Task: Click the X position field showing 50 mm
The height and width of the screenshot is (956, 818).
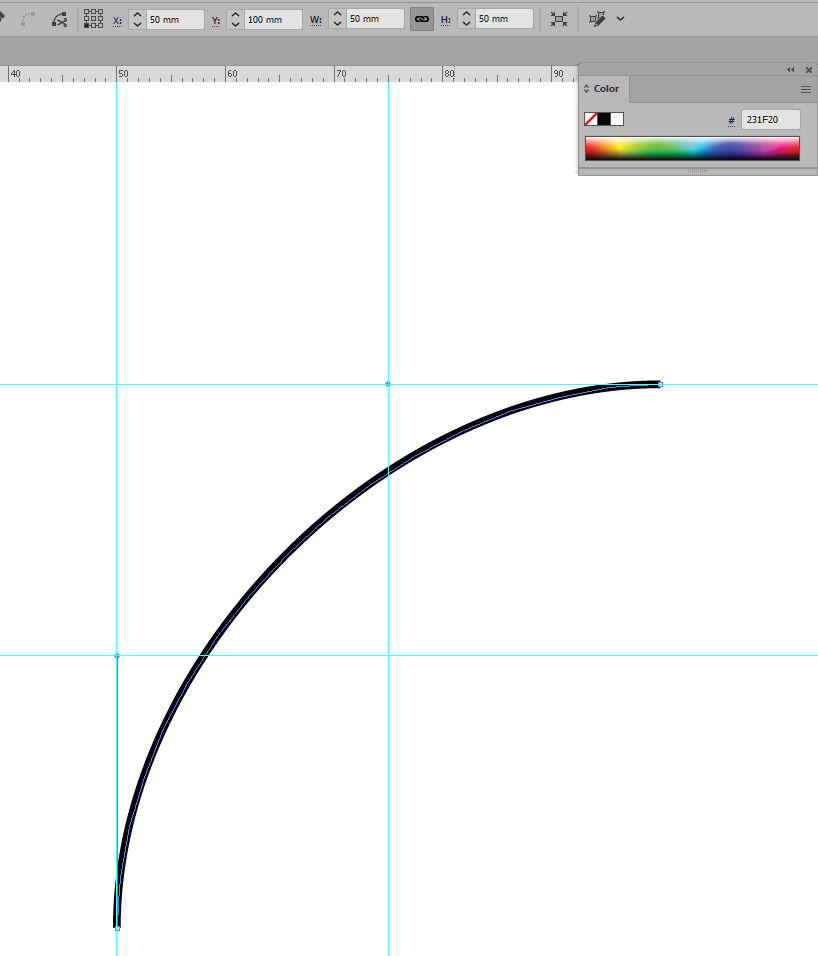Action: tap(175, 20)
